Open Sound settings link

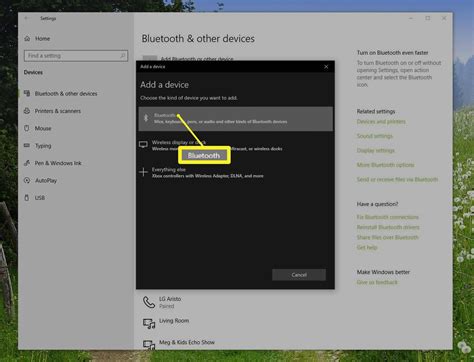point(375,136)
